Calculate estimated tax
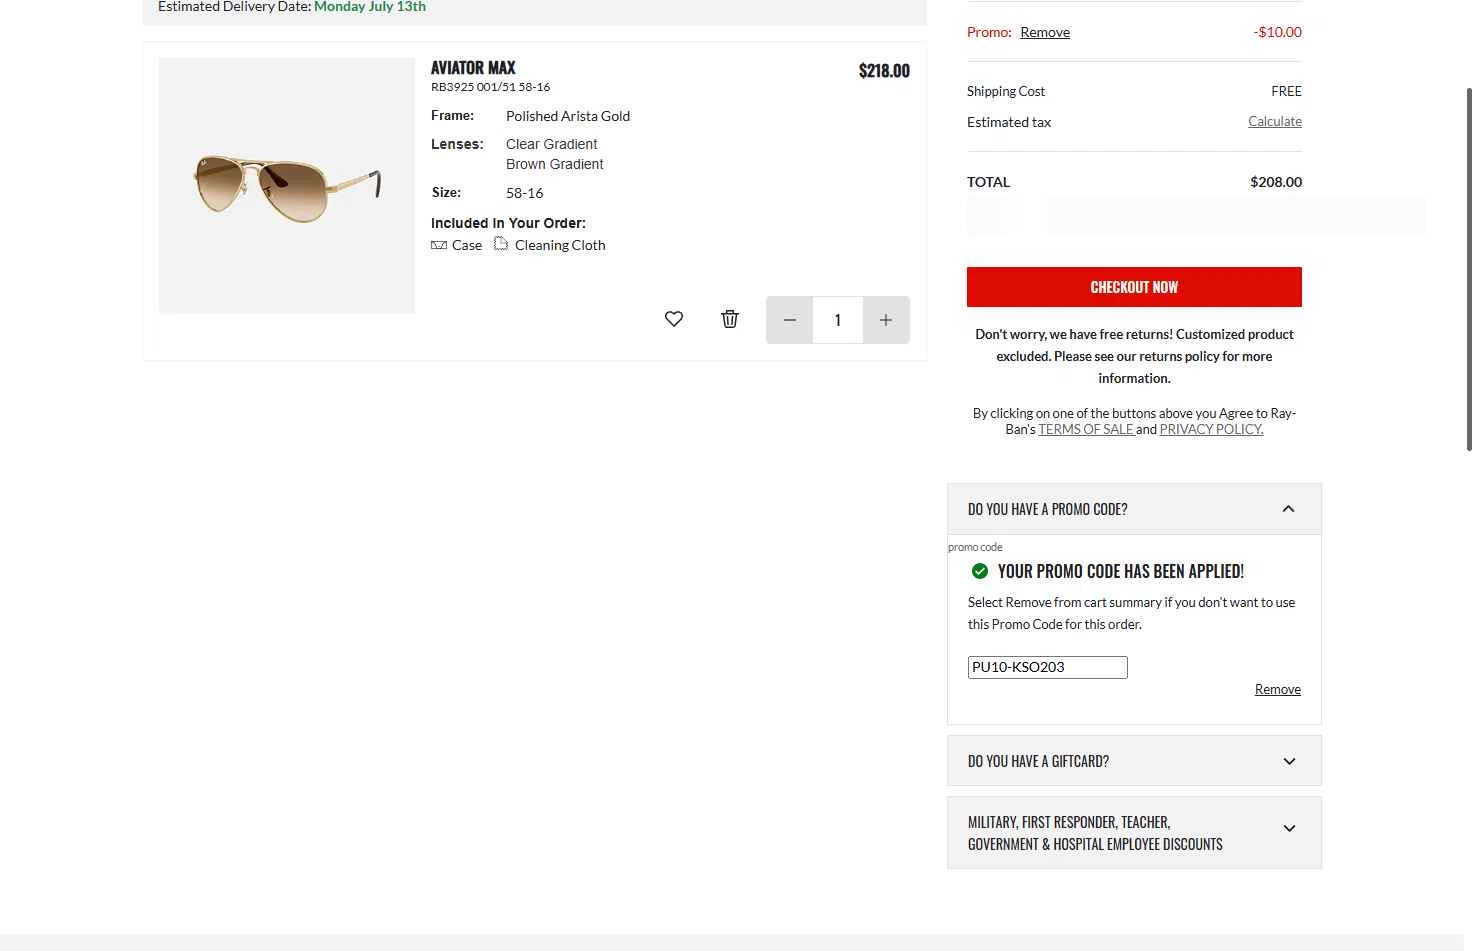The width and height of the screenshot is (1475, 951). [1275, 121]
